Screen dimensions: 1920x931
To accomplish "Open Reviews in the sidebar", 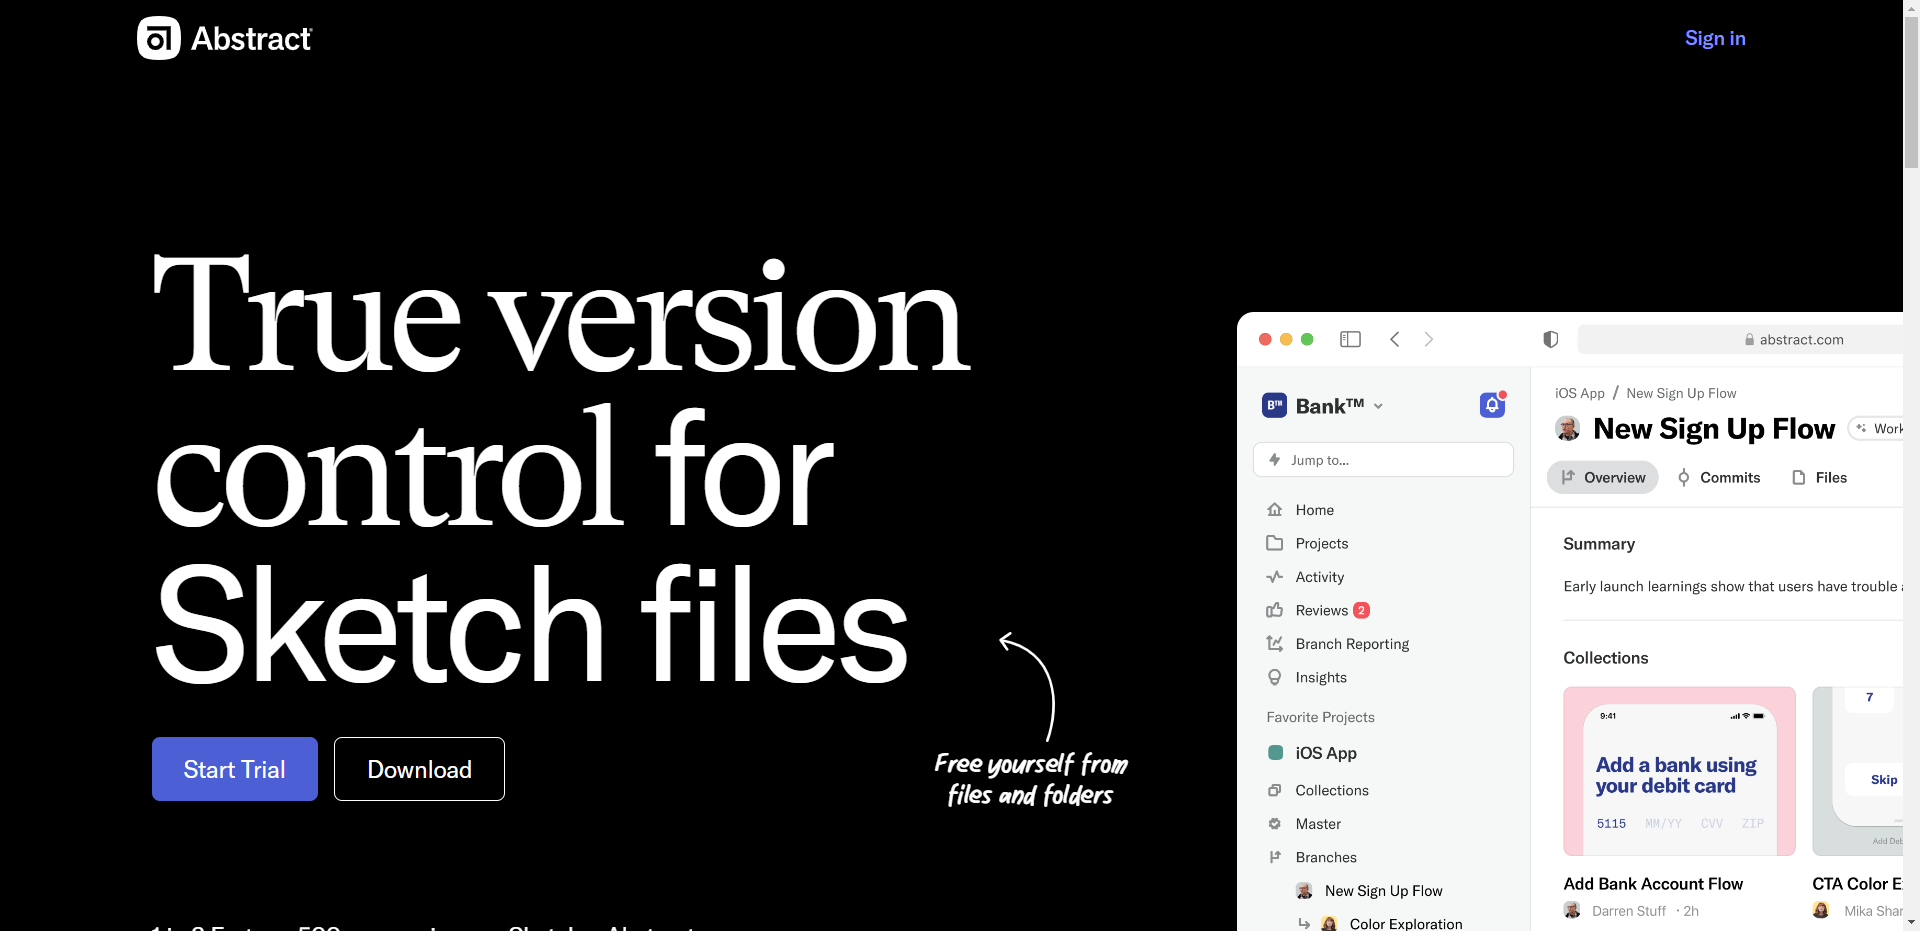I will 1322,610.
